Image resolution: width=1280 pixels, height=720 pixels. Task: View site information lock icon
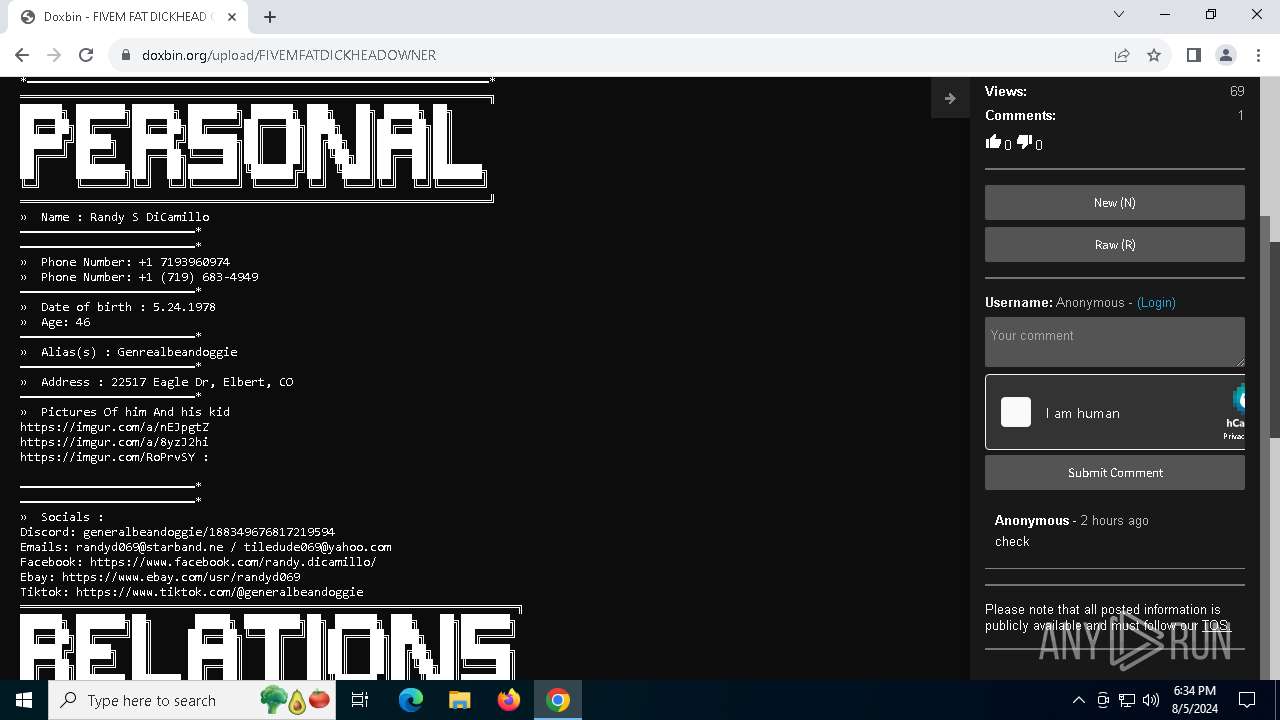pyautogui.click(x=126, y=55)
